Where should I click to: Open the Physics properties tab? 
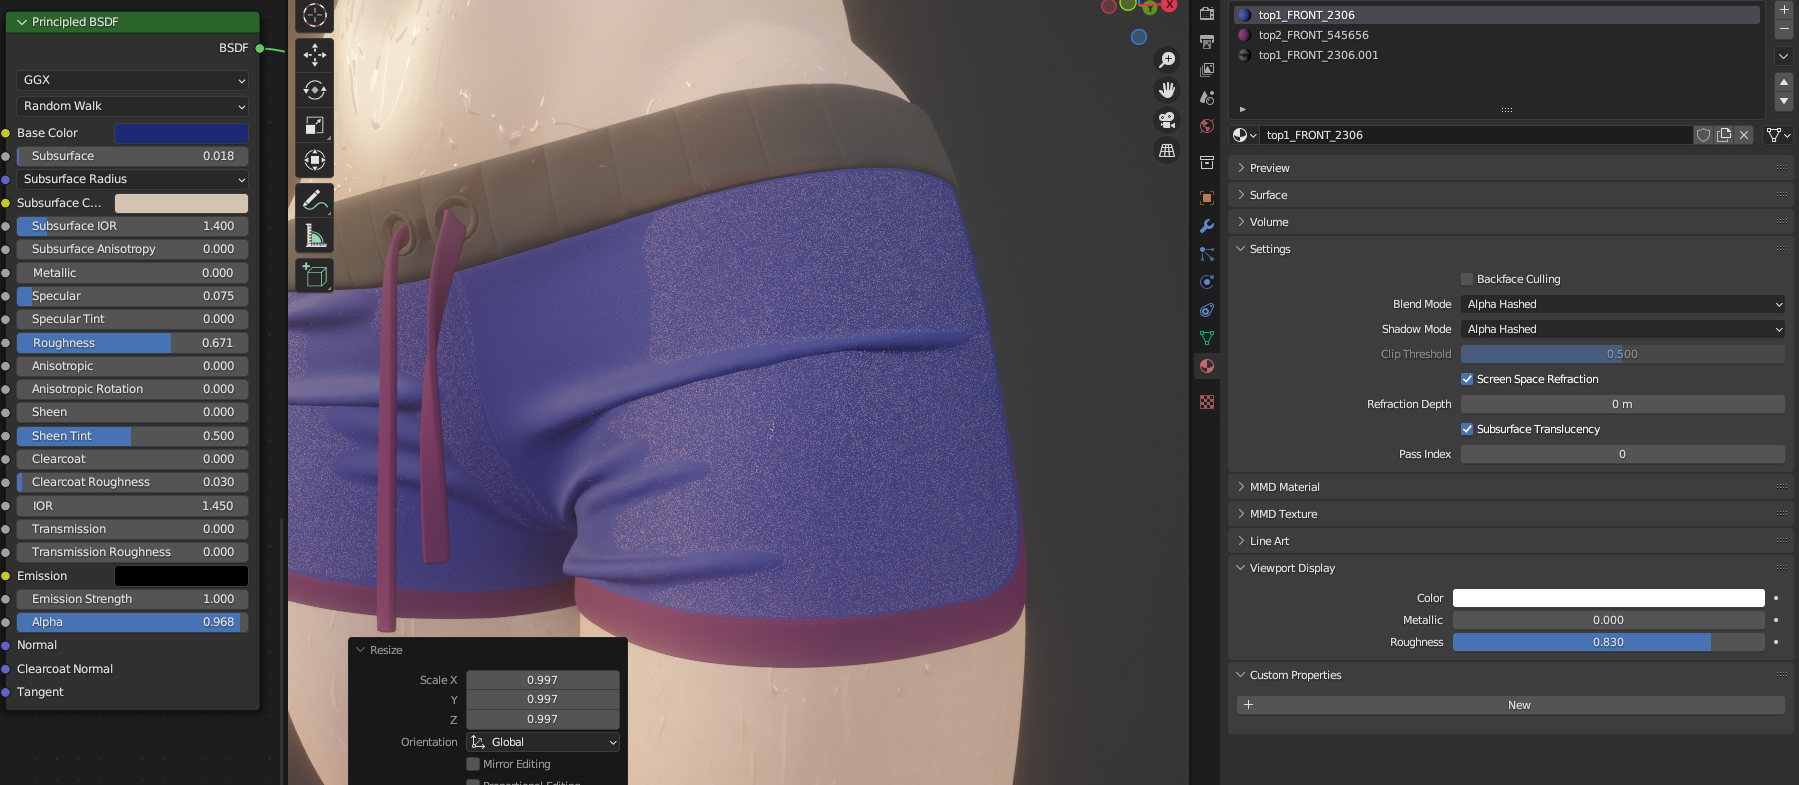[x=1207, y=282]
